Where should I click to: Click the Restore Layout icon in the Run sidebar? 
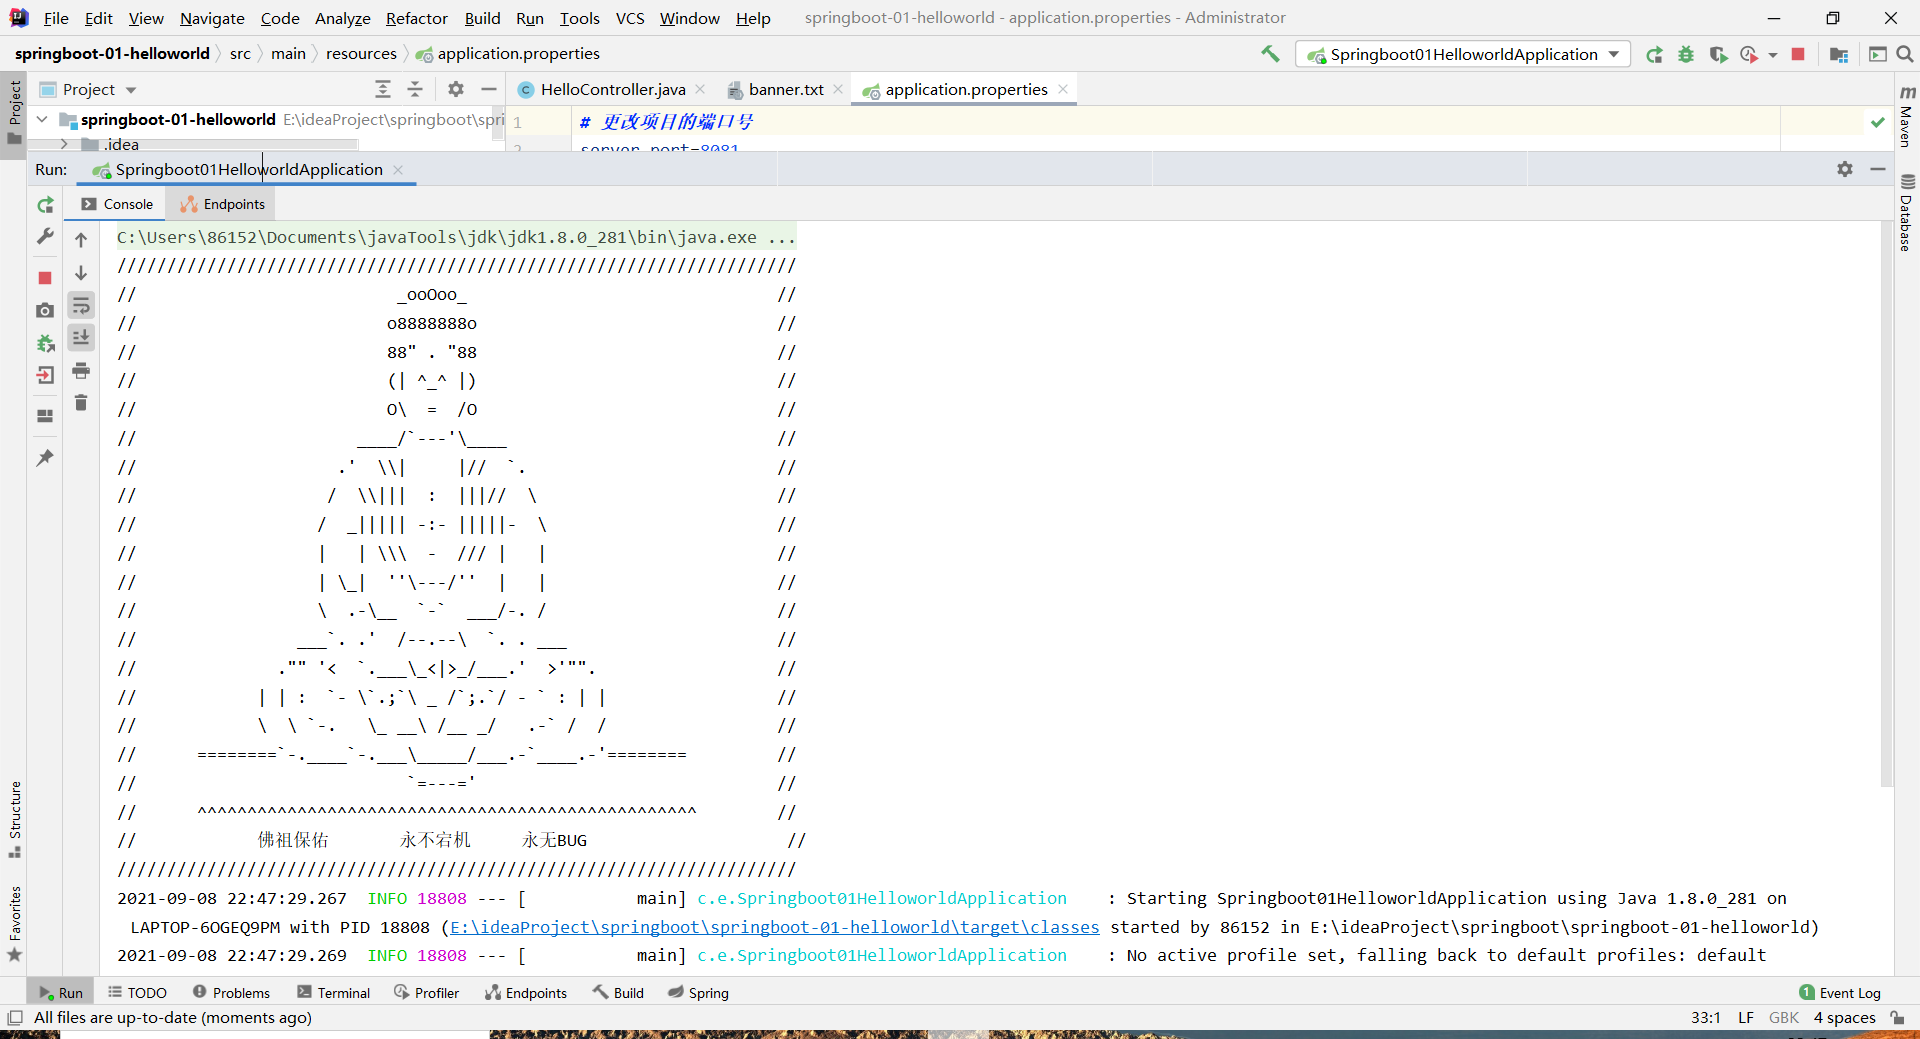[x=45, y=416]
